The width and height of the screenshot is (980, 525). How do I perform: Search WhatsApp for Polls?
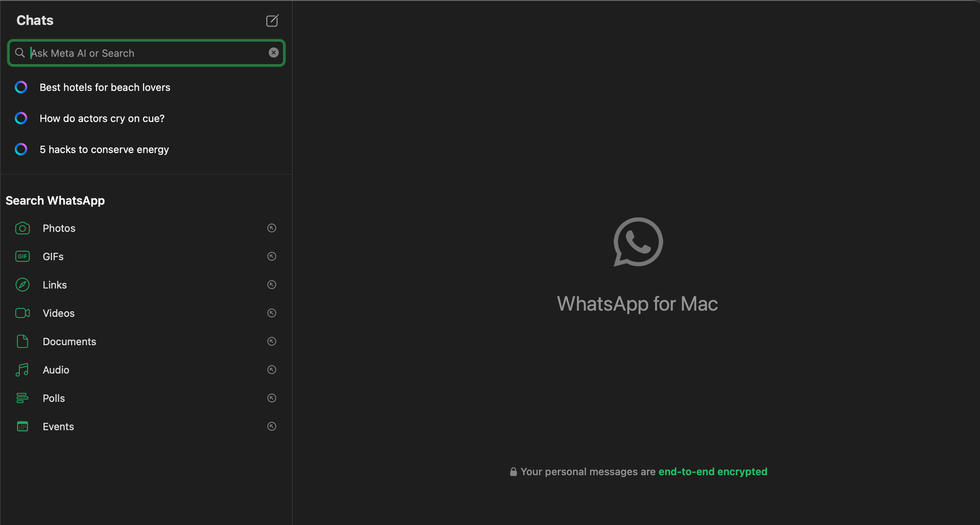[x=146, y=398]
